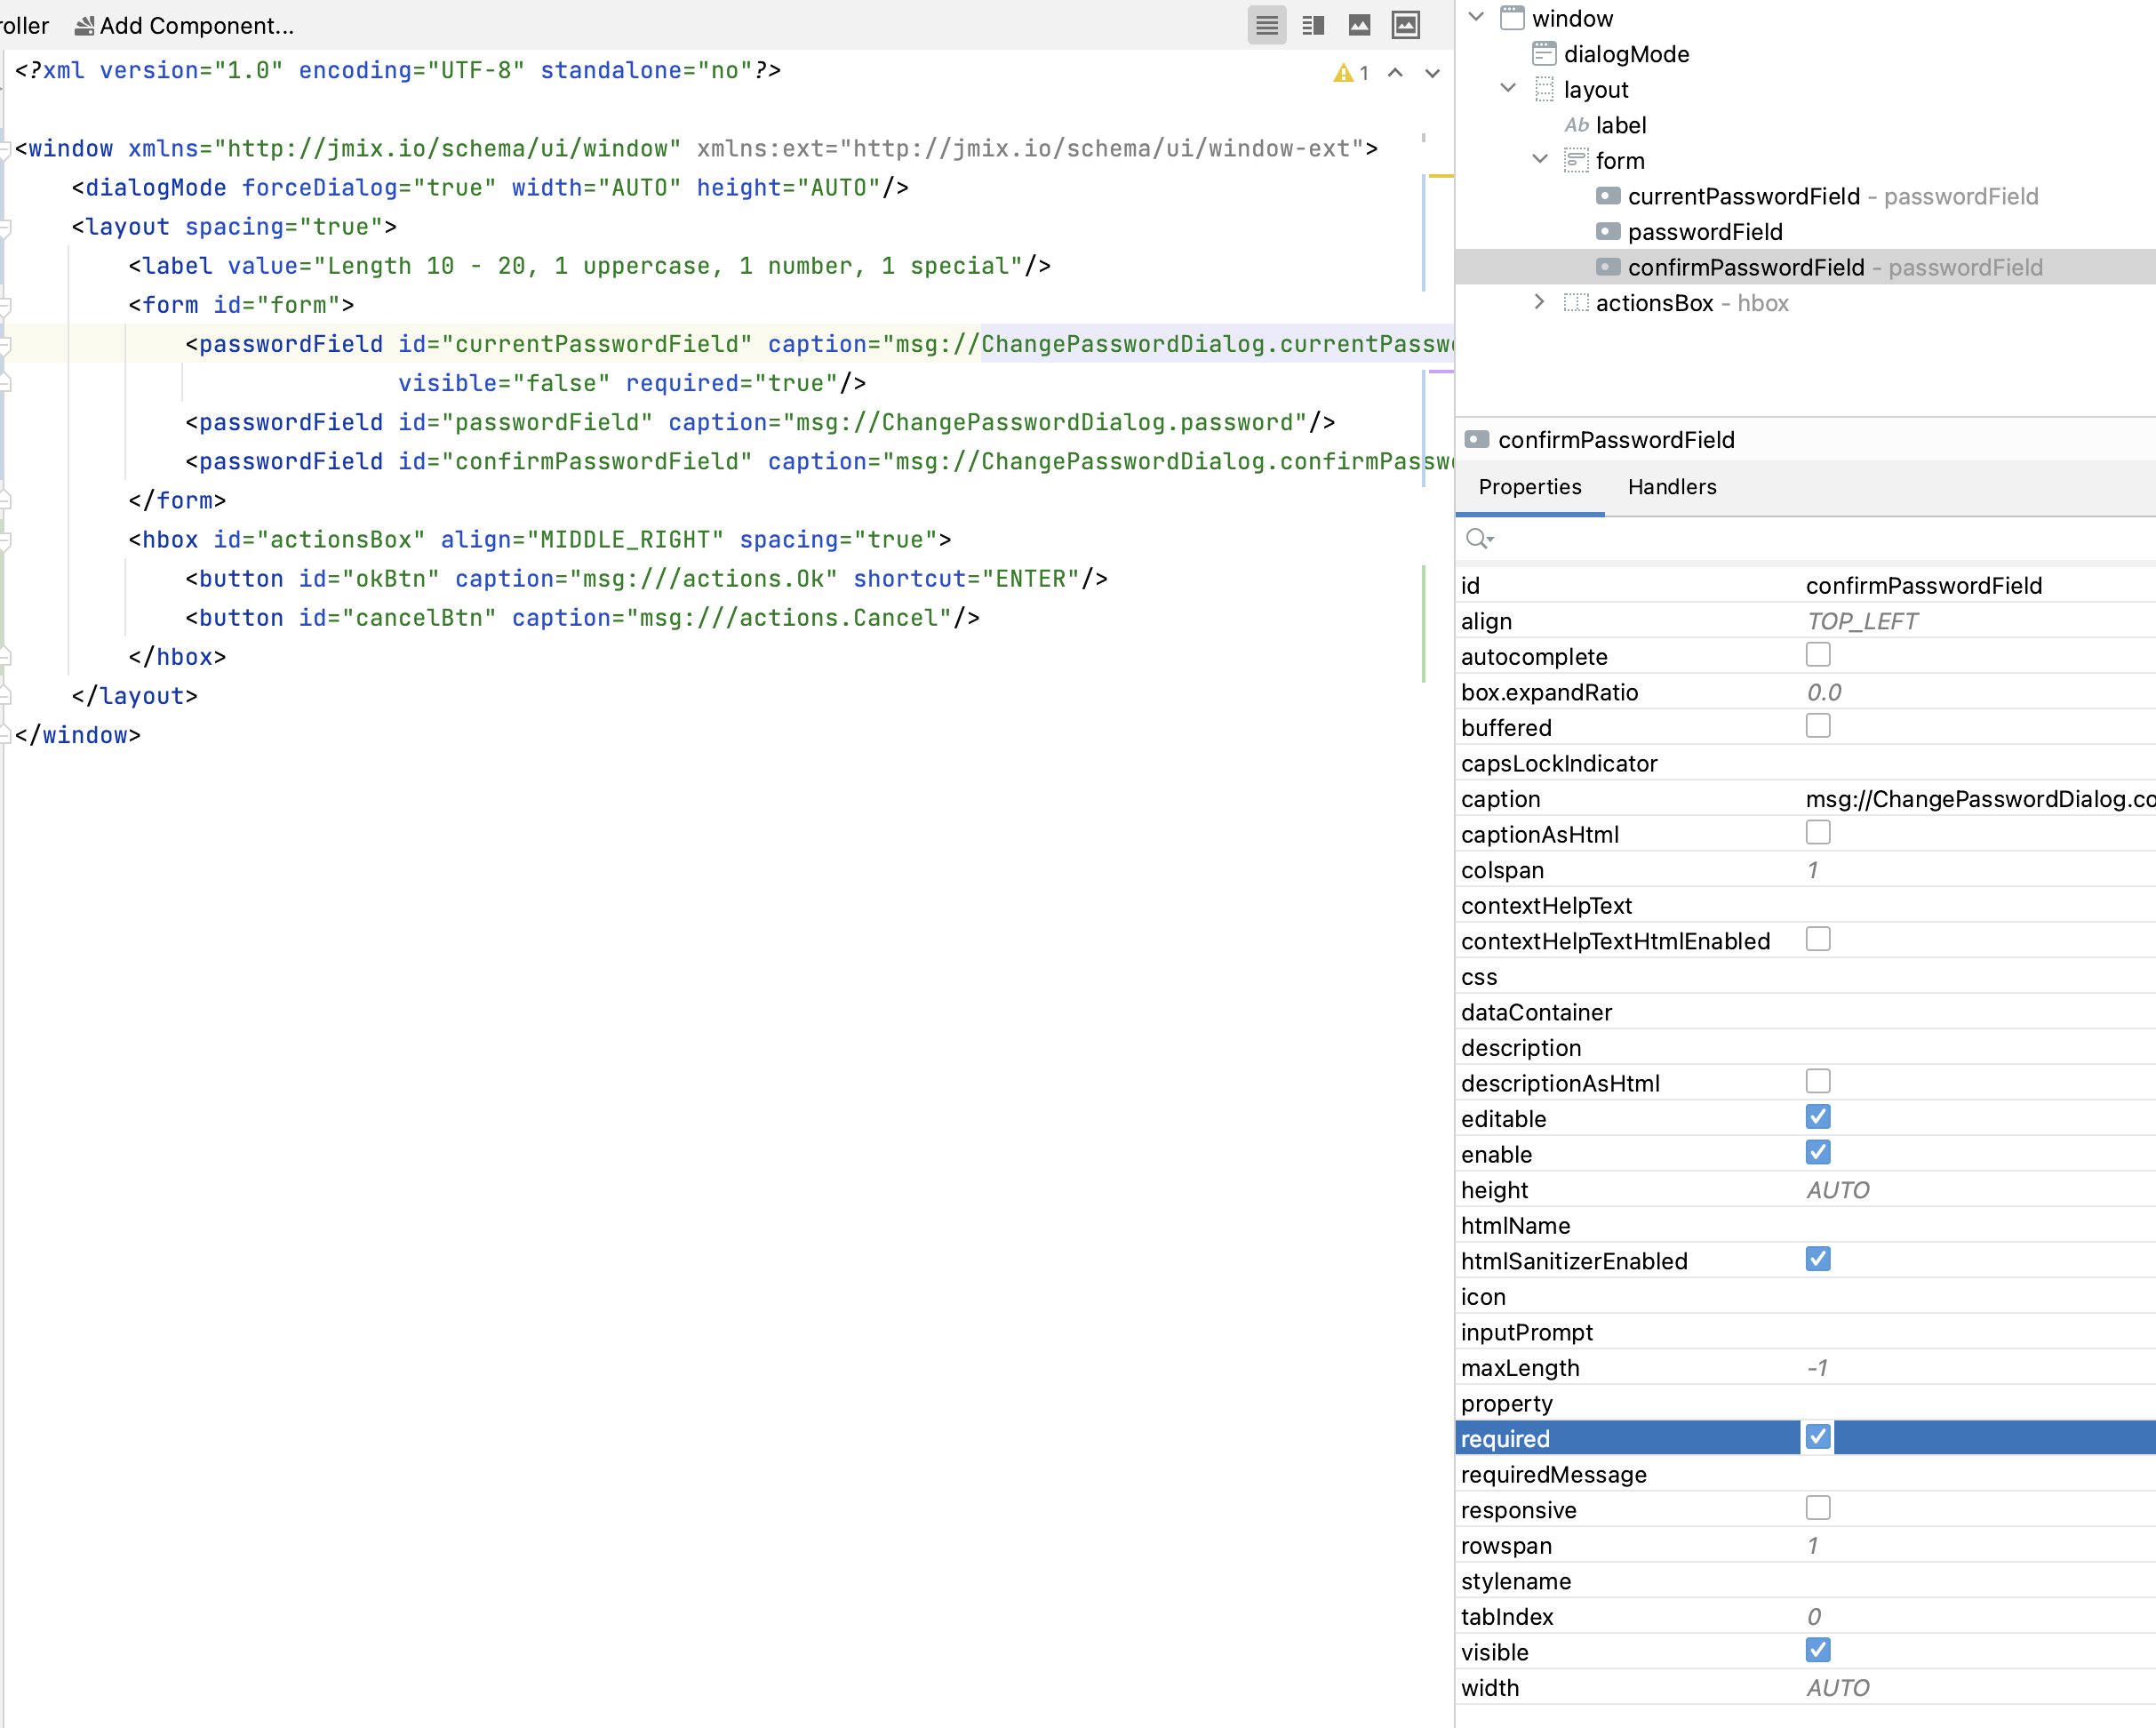
Task: Toggle the buffered checkbox
Action: pyautogui.click(x=1818, y=726)
